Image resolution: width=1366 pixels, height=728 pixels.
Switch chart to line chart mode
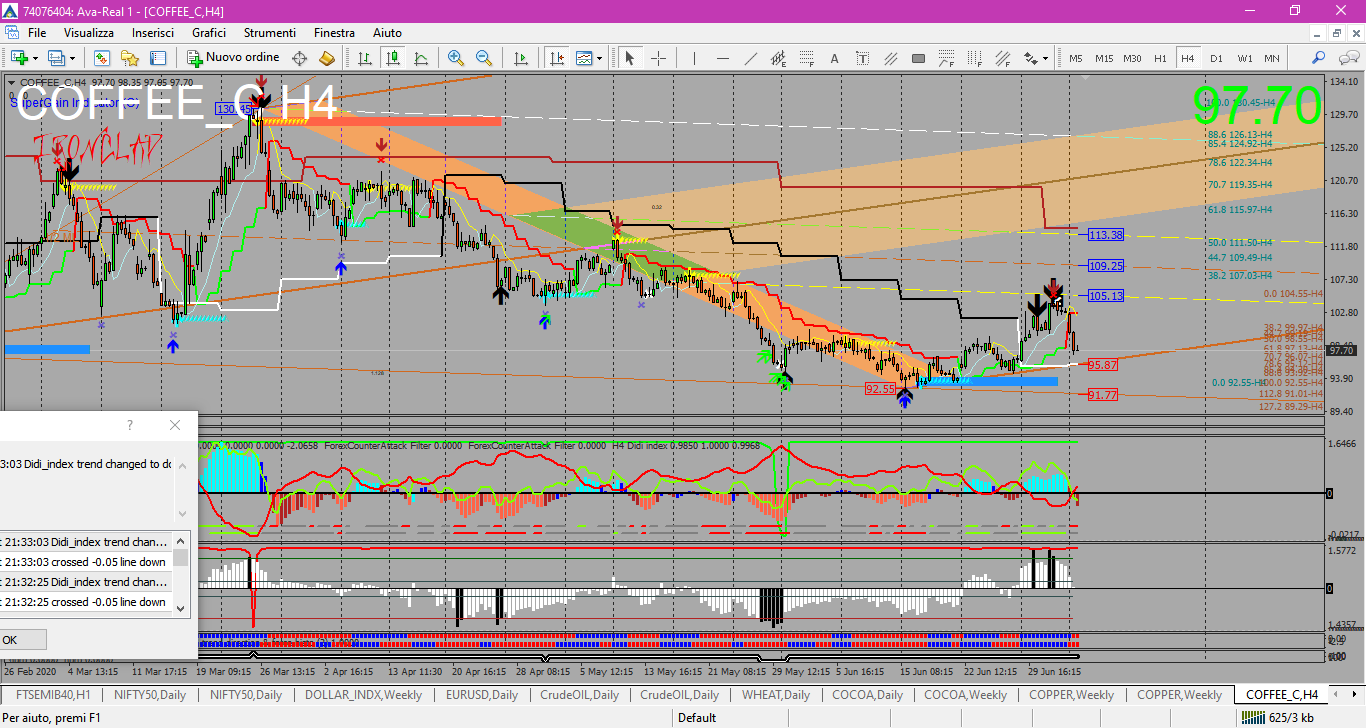tap(421, 58)
